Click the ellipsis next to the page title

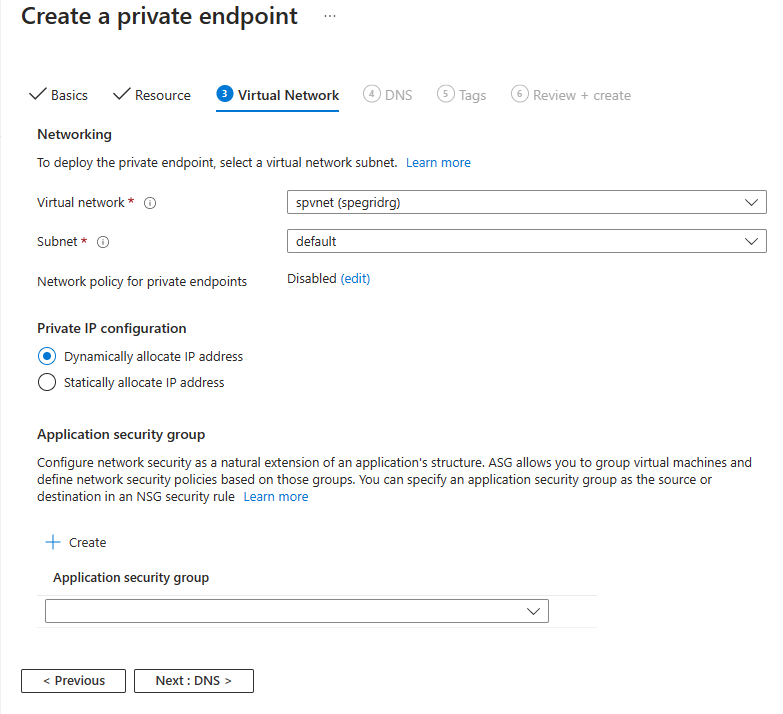330,17
